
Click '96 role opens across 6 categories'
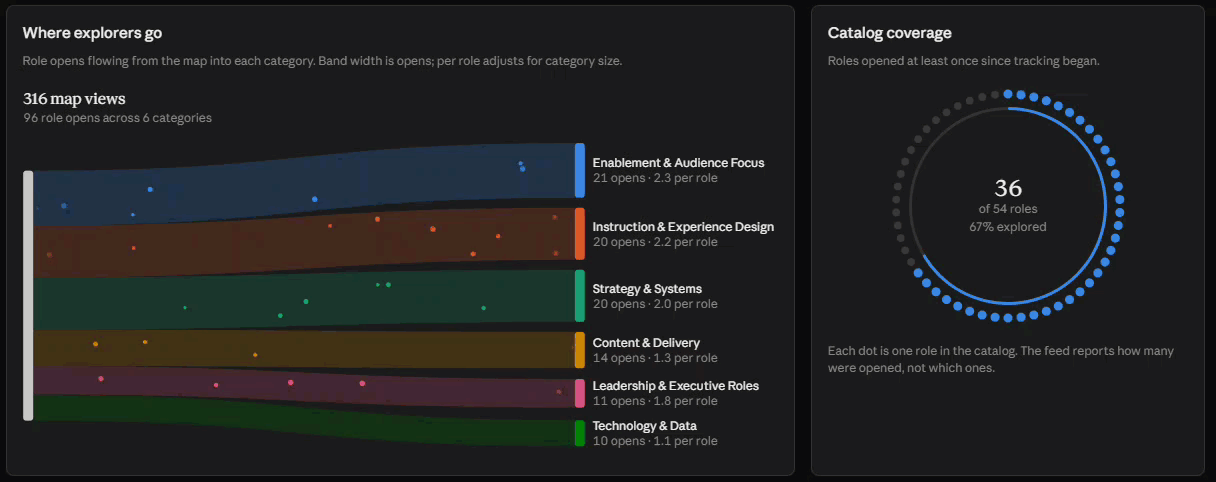point(117,118)
